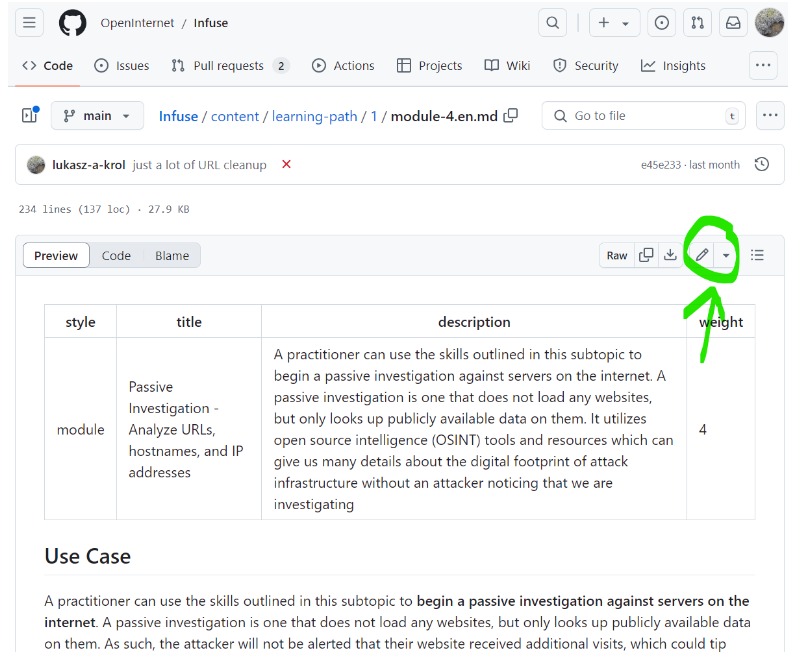This screenshot has height=666, width=793.
Task: Open the notifications inbox icon
Action: point(733,23)
